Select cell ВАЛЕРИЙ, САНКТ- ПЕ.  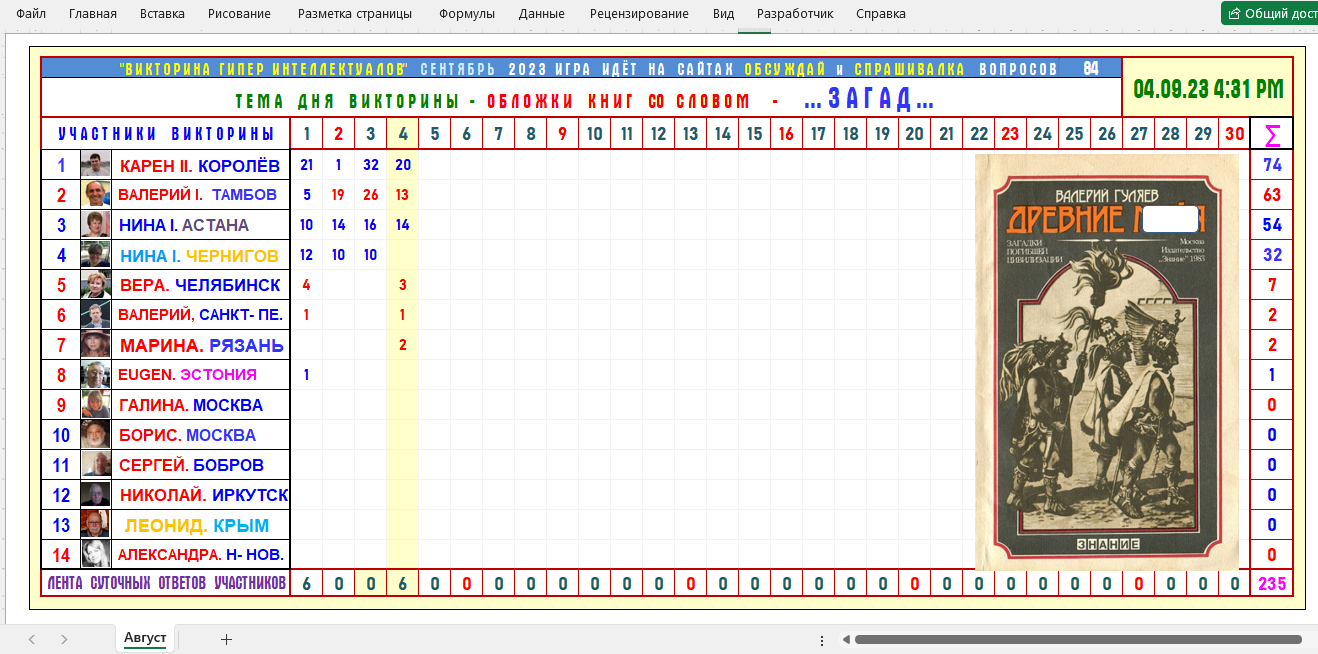(200, 315)
